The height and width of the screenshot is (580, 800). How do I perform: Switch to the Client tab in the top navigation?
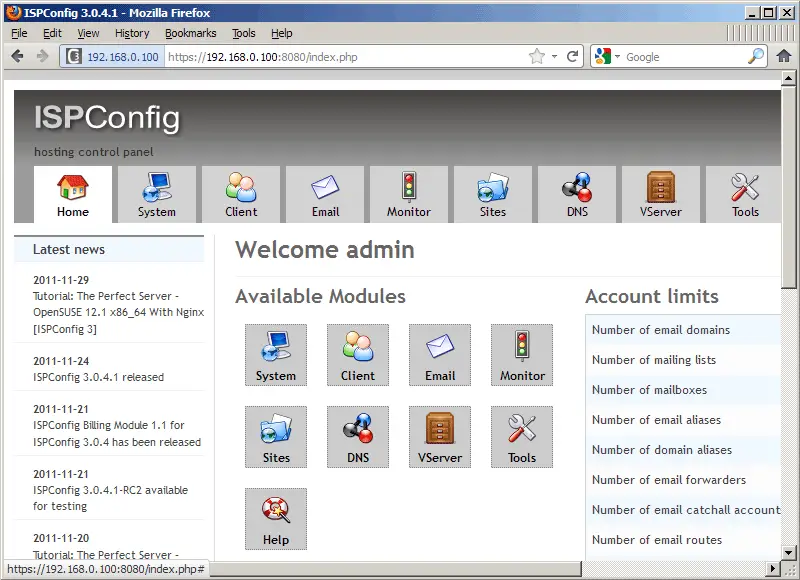pyautogui.click(x=241, y=194)
